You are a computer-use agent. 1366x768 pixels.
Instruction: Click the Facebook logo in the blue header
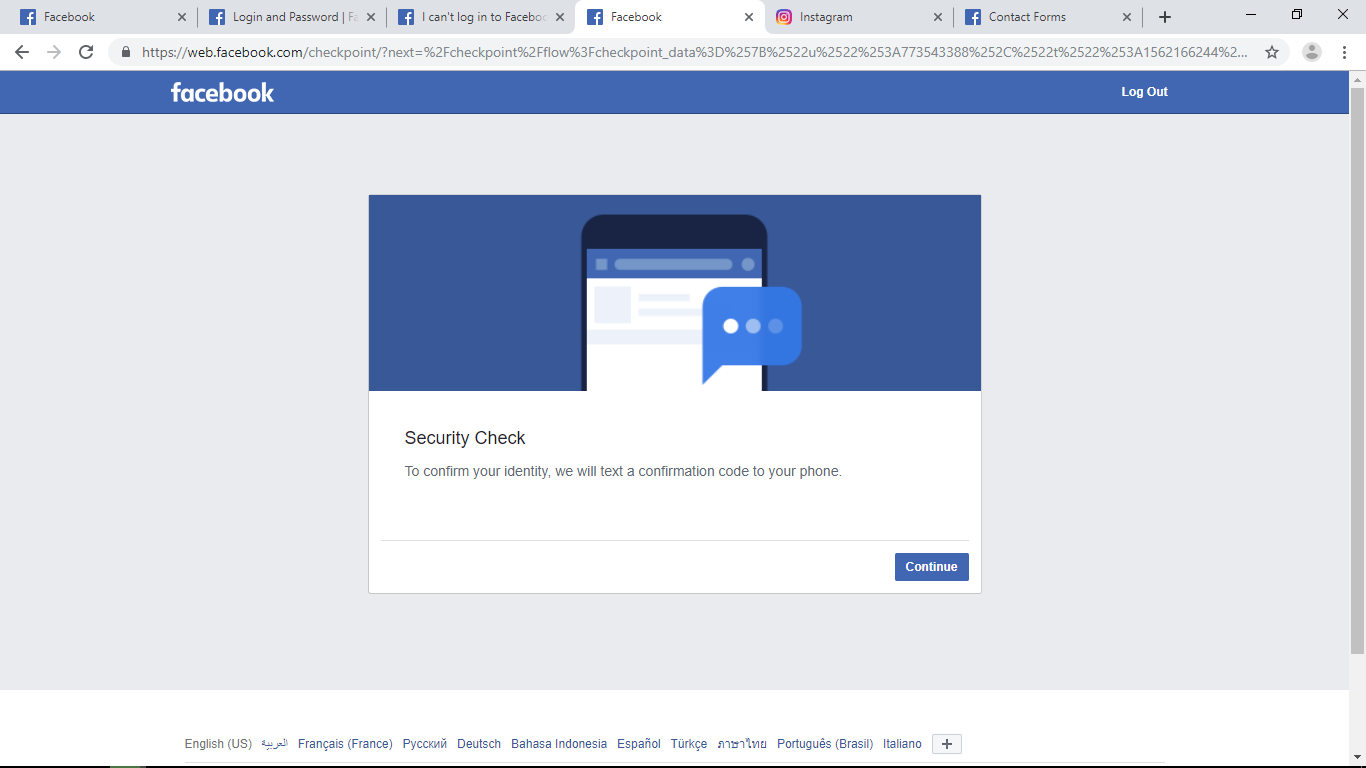(x=222, y=92)
